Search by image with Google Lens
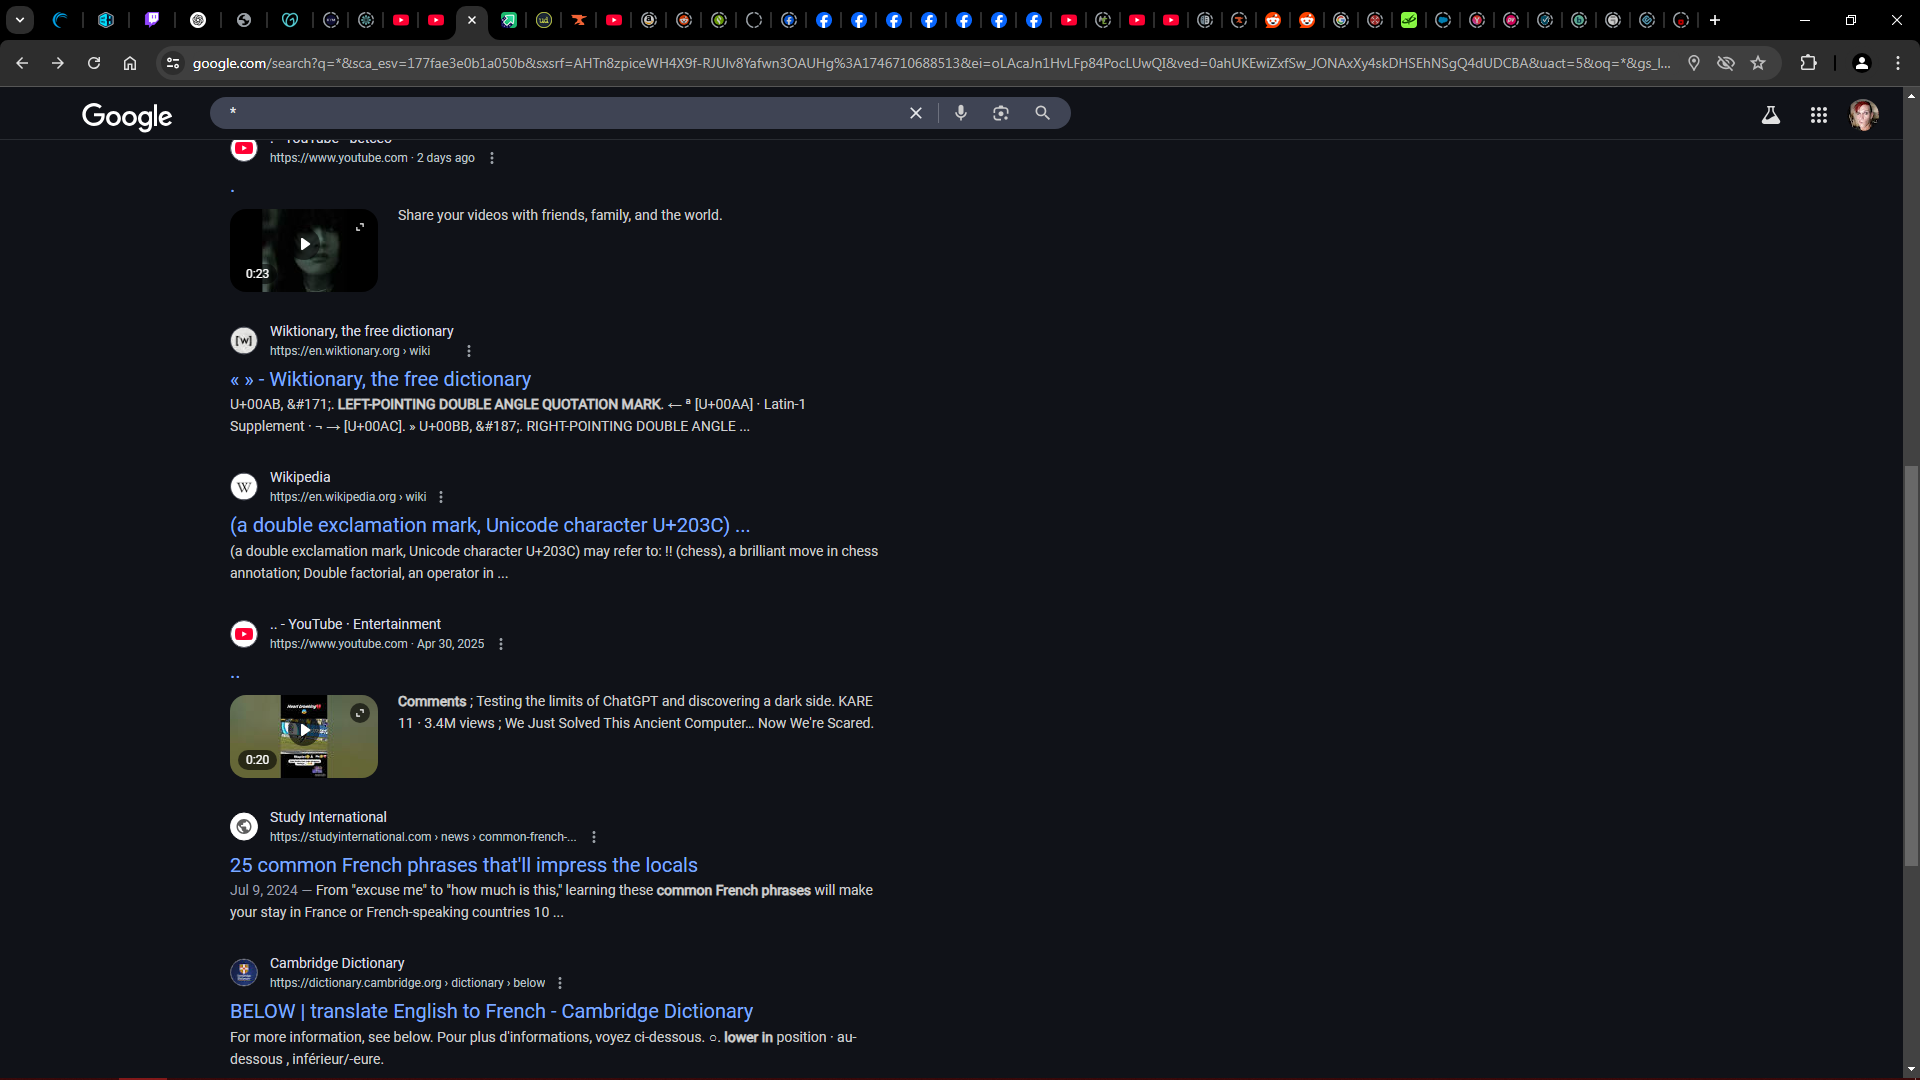 pos(1001,113)
